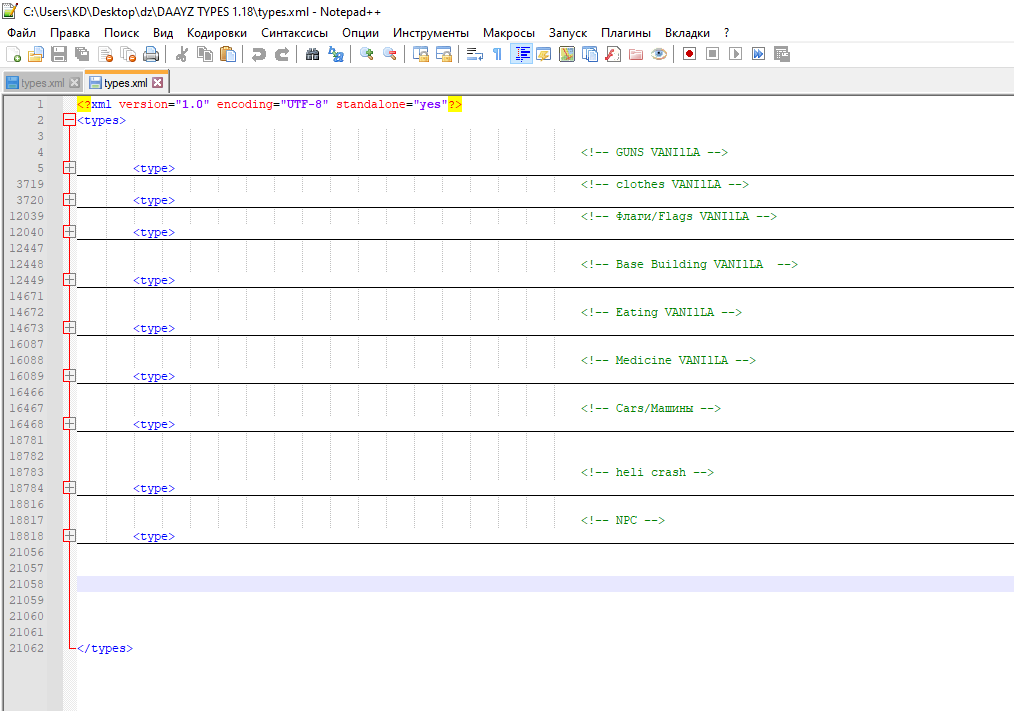Expand the NPC section fold marker
The image size is (1014, 711).
click(x=68, y=536)
